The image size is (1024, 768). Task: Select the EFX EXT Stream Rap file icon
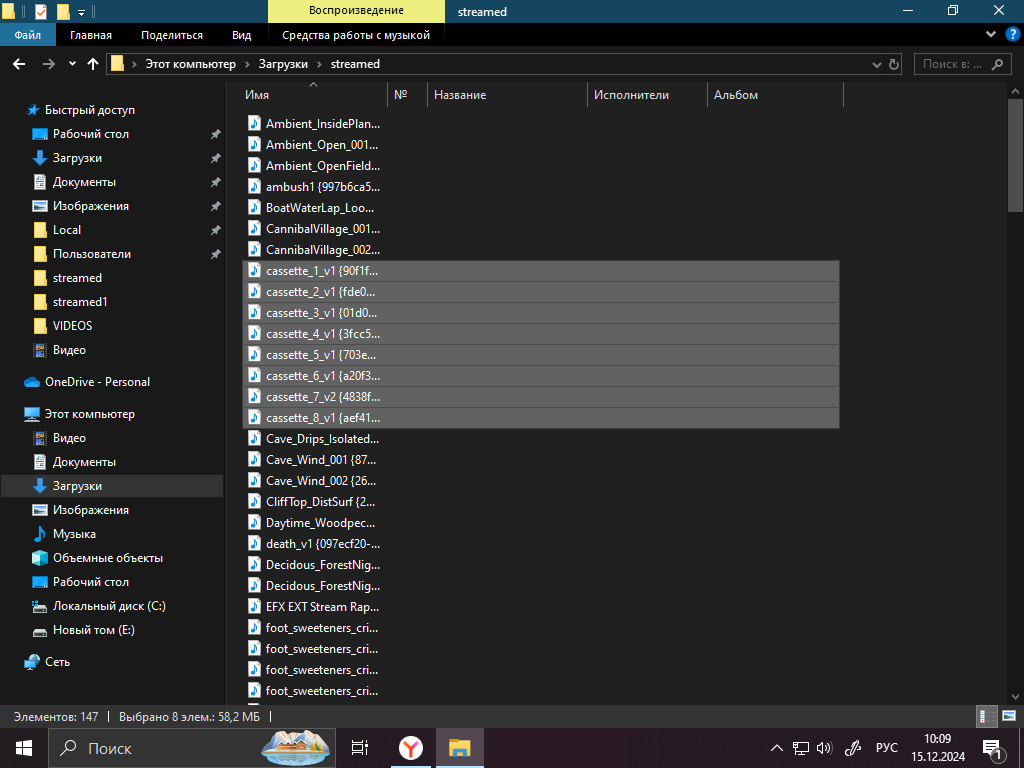click(x=255, y=607)
